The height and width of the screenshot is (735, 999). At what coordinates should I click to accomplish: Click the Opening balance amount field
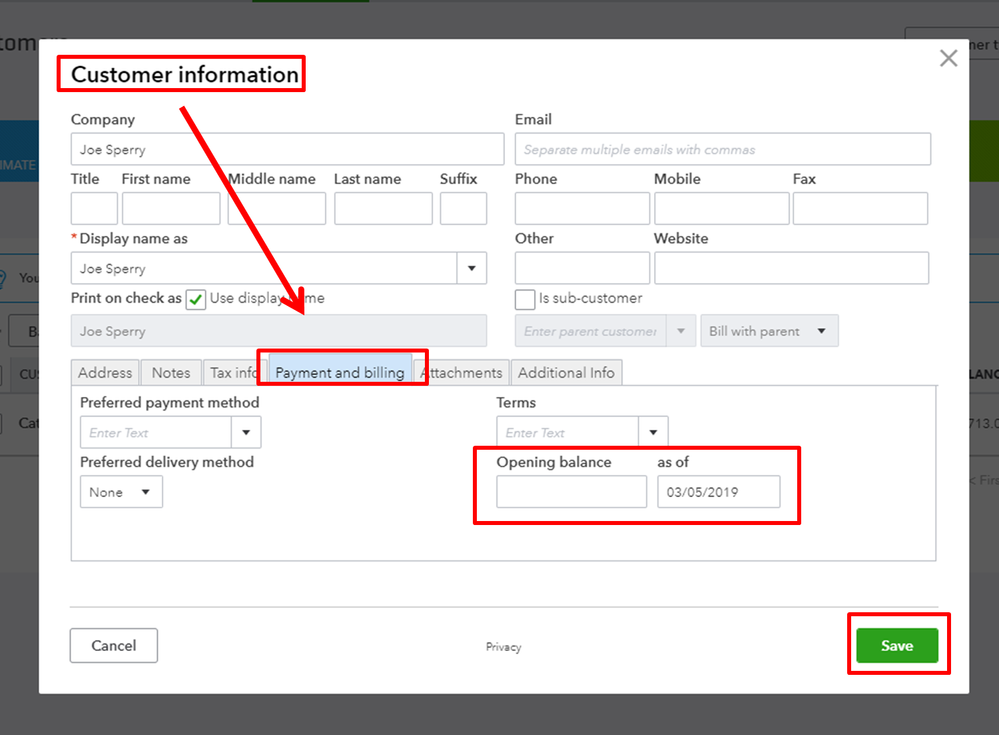(x=571, y=492)
